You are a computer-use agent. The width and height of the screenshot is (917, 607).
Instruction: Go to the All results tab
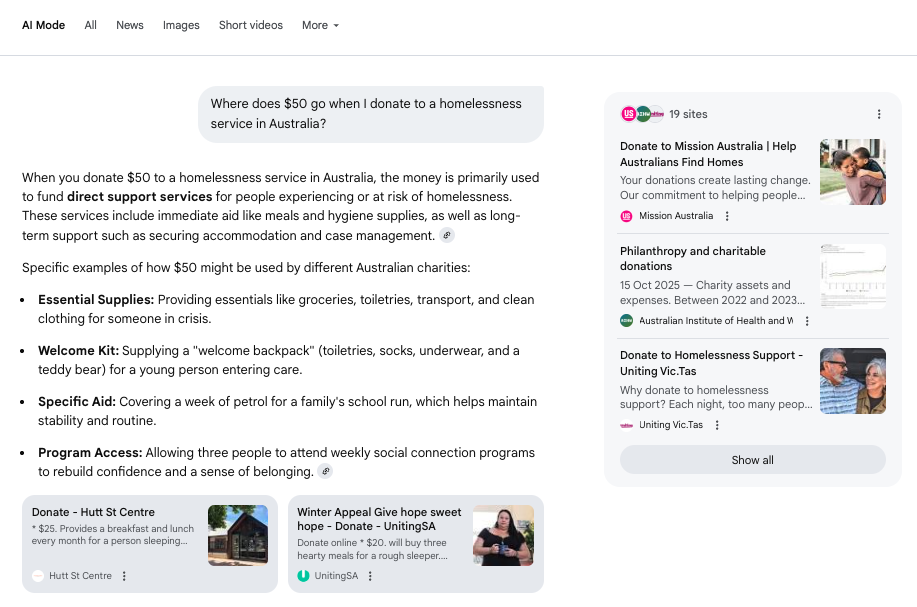[x=91, y=25]
